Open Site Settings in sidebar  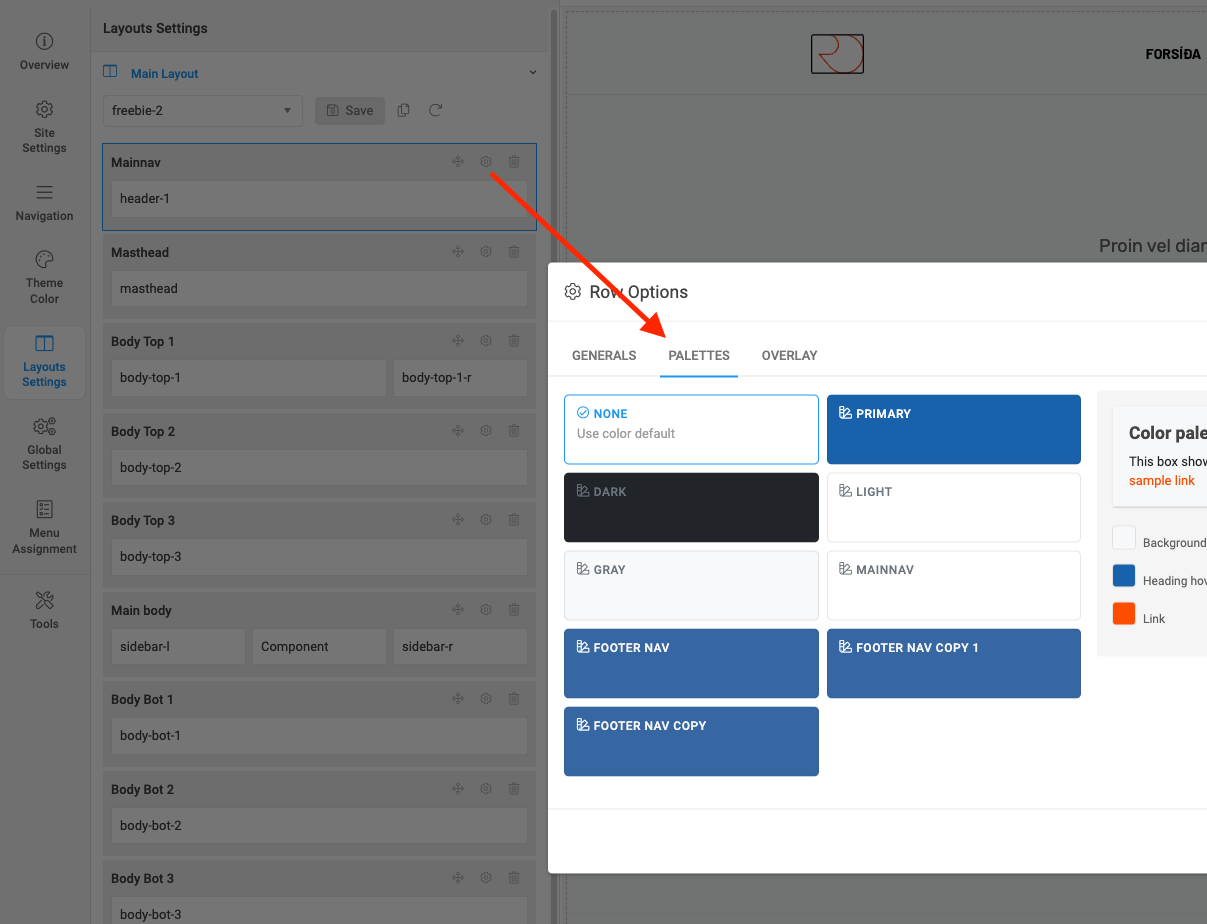(x=44, y=127)
